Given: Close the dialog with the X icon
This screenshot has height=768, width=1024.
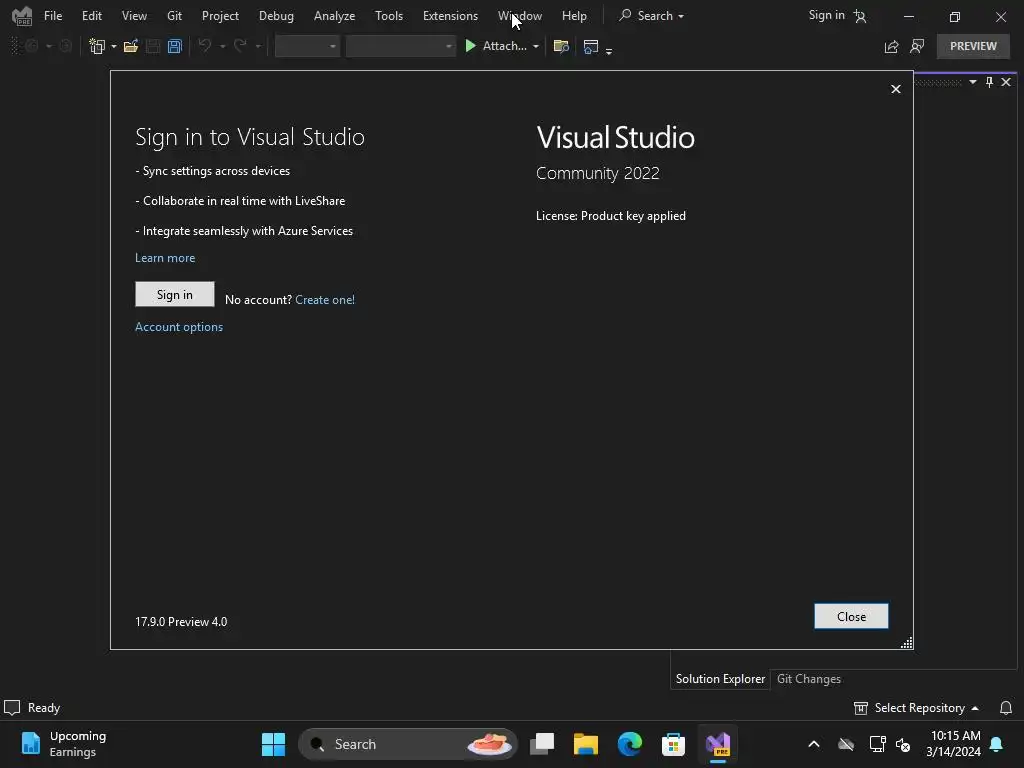Looking at the screenshot, I should pyautogui.click(x=896, y=89).
